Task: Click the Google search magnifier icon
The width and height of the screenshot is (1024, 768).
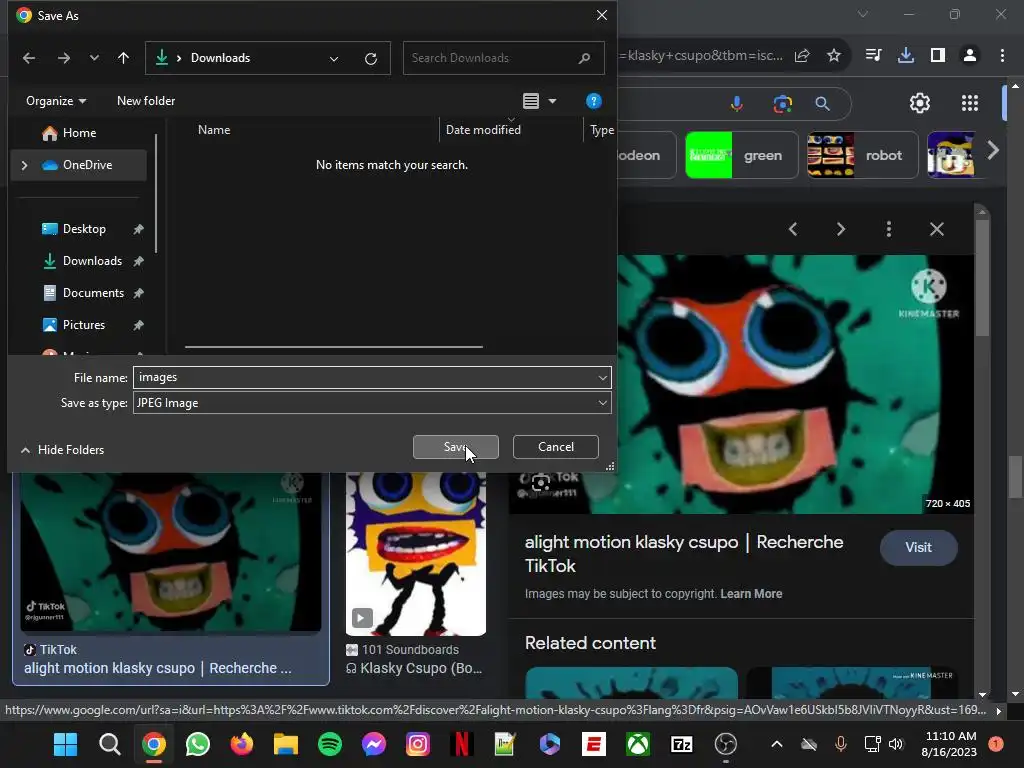Action: (x=822, y=103)
